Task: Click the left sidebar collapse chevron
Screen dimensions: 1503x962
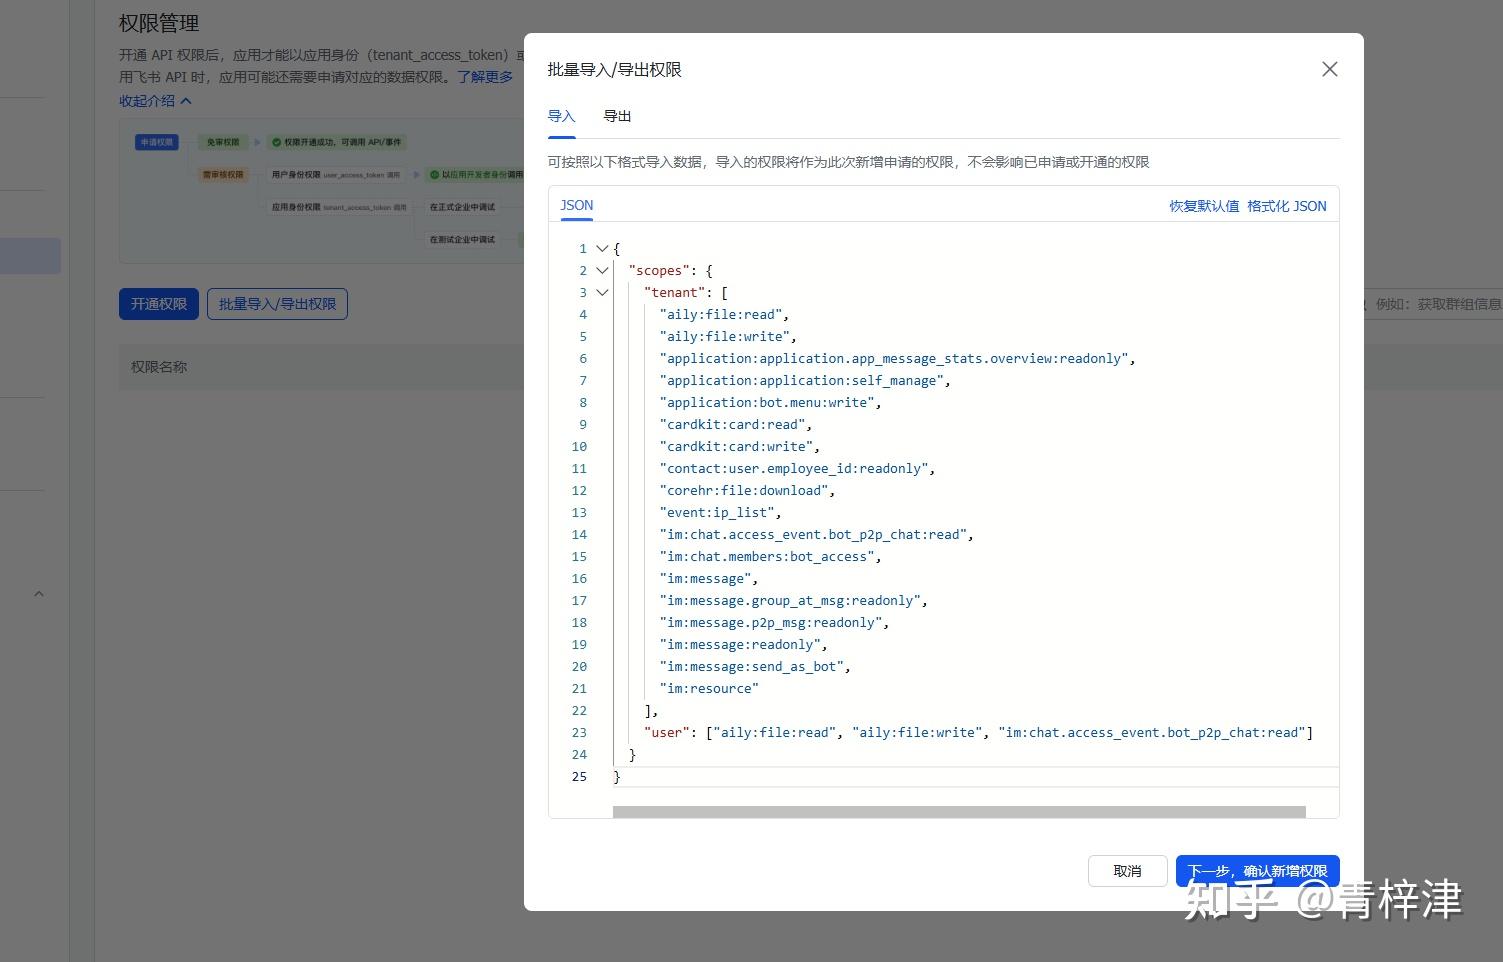Action: pyautogui.click(x=39, y=593)
